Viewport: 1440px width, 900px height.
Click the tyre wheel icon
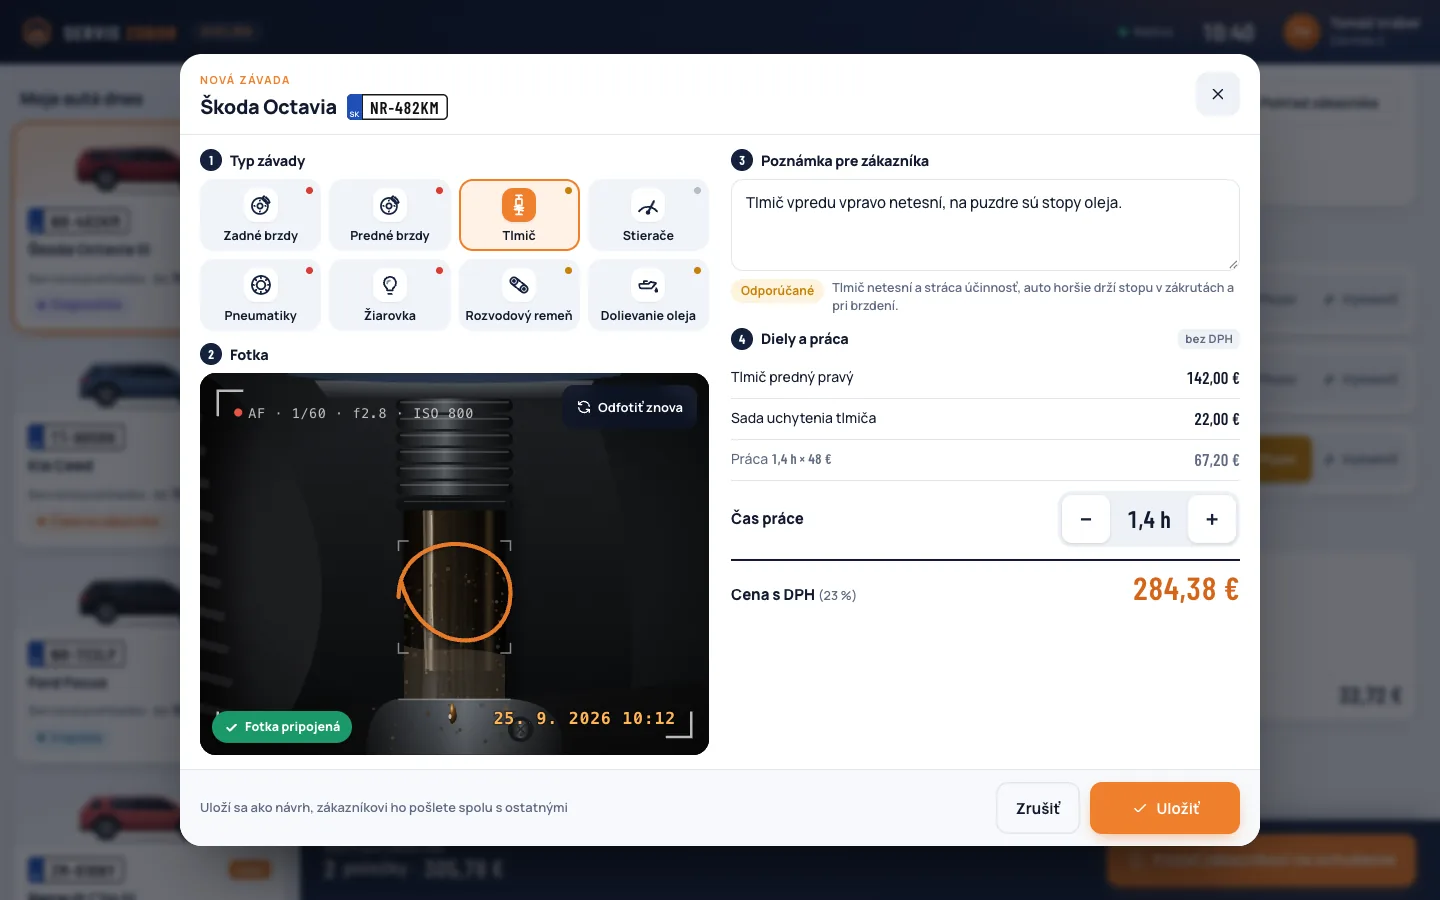pyautogui.click(x=260, y=285)
